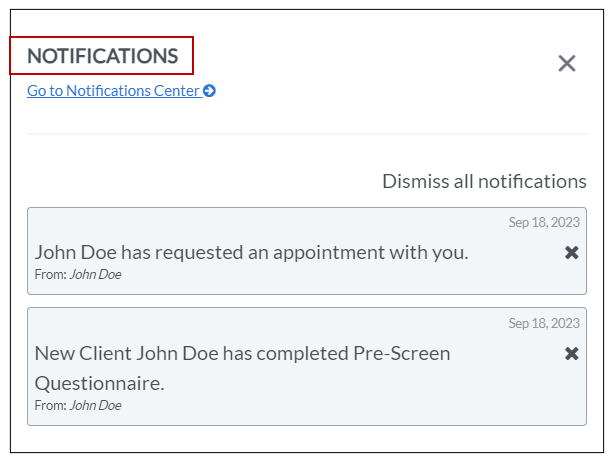Click the divider line below the Notifications Center link

(x=306, y=134)
